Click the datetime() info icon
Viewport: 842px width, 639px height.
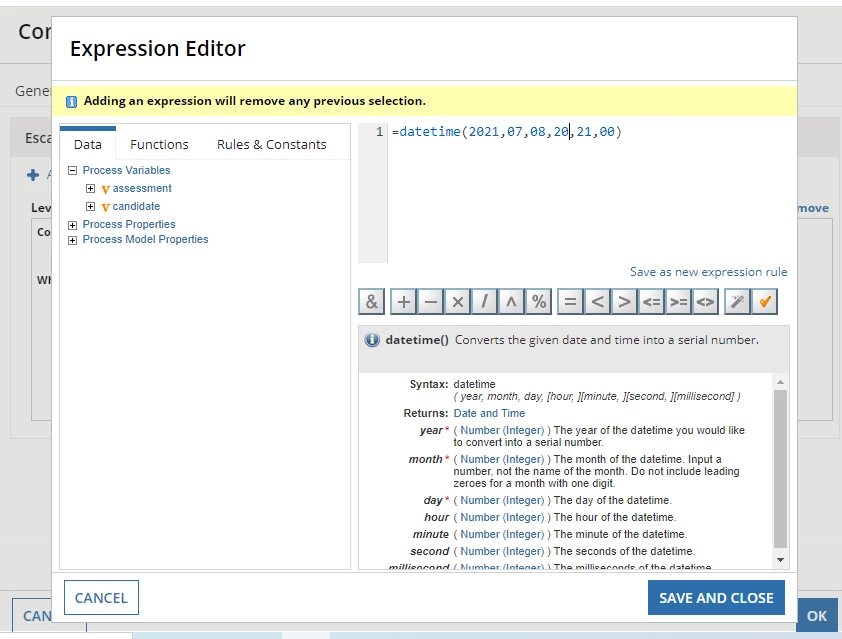(372, 340)
